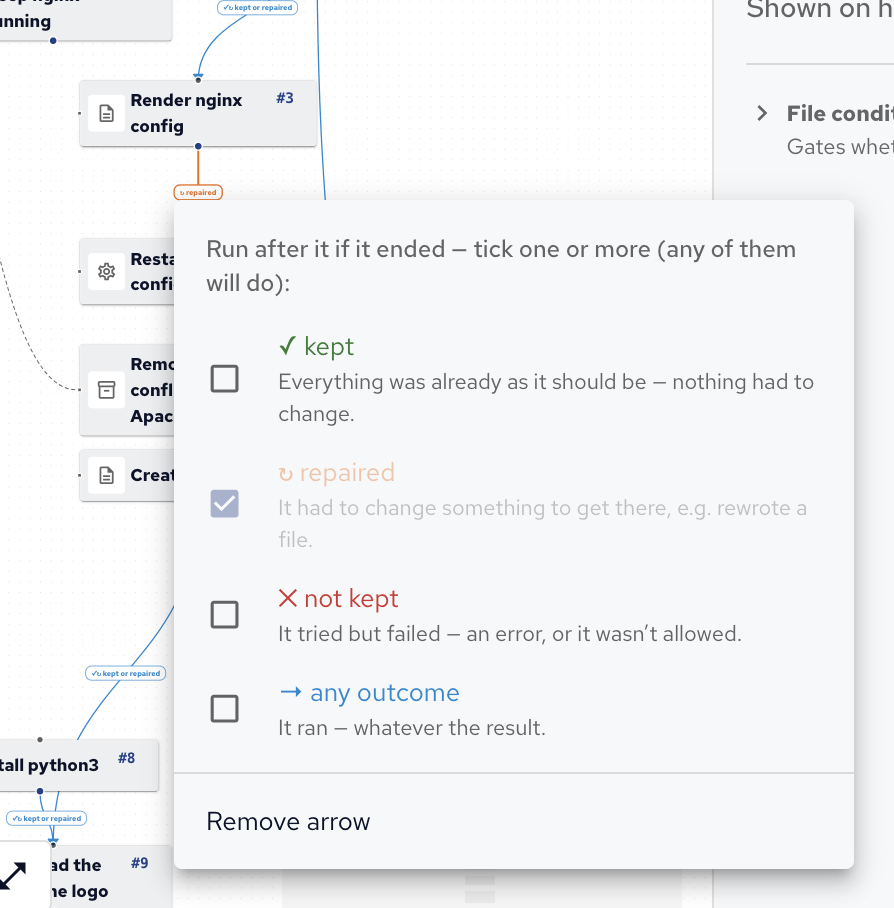
Task: Select the Install python3 node #8
Action: tap(78, 765)
